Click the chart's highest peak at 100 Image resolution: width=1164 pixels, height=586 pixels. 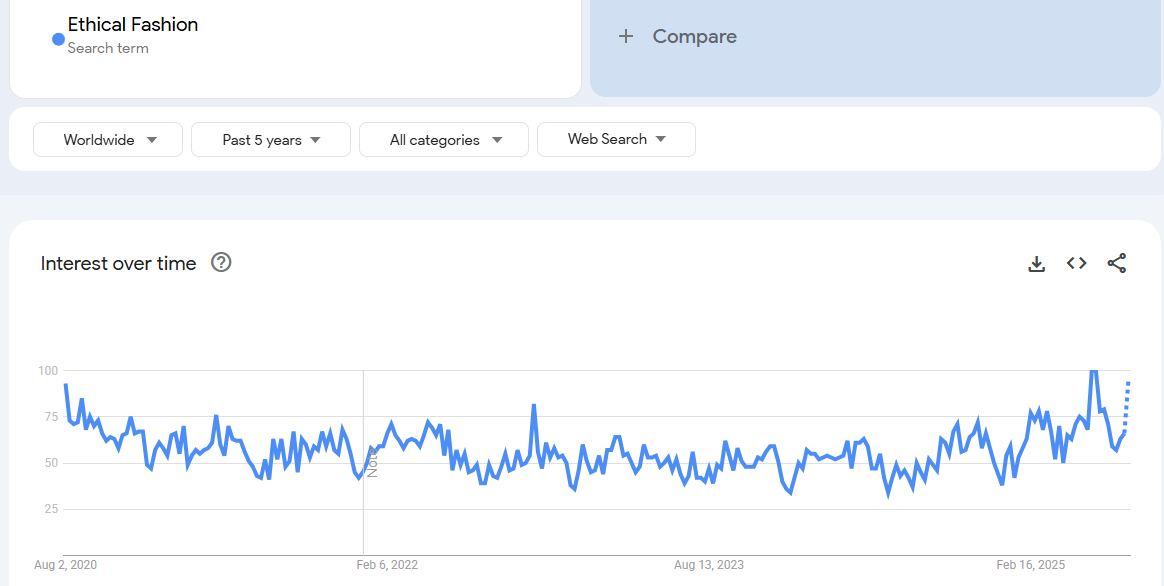pyautogui.click(x=1093, y=371)
